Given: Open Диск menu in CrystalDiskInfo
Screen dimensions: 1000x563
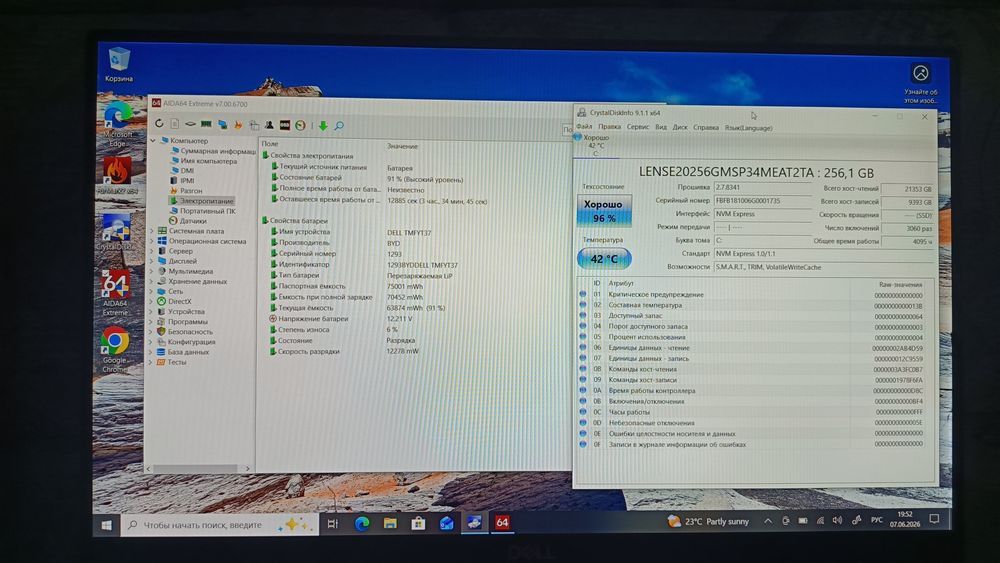Looking at the screenshot, I should 680,127.
